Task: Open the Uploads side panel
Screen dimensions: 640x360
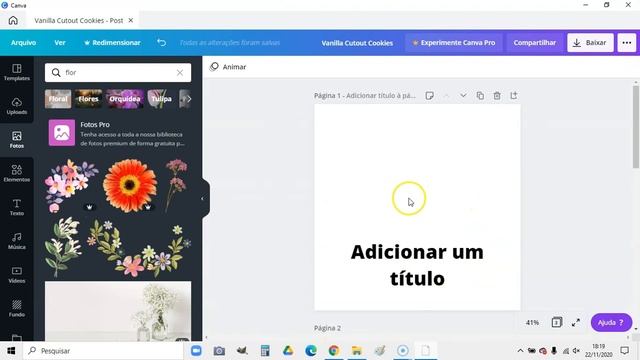Action: click(17, 106)
